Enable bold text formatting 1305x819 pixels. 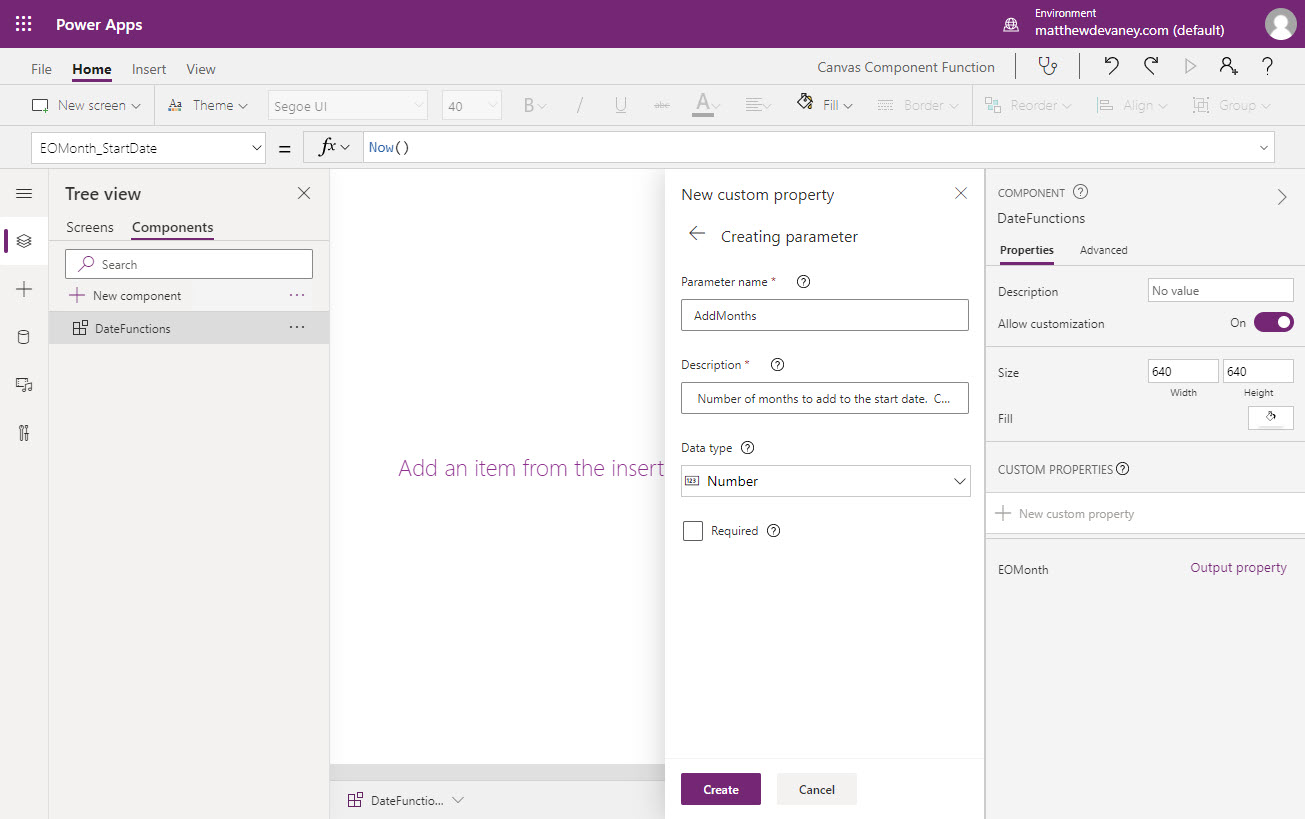(x=527, y=104)
